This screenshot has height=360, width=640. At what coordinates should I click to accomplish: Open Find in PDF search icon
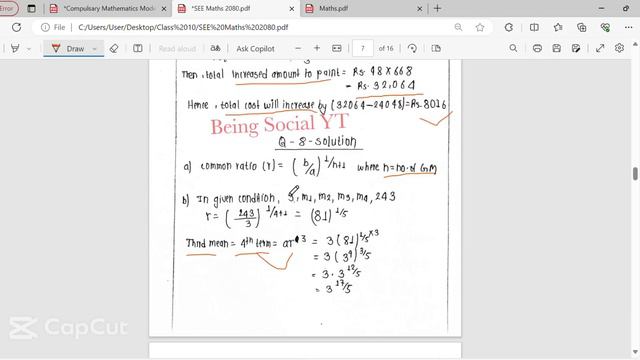(x=513, y=48)
